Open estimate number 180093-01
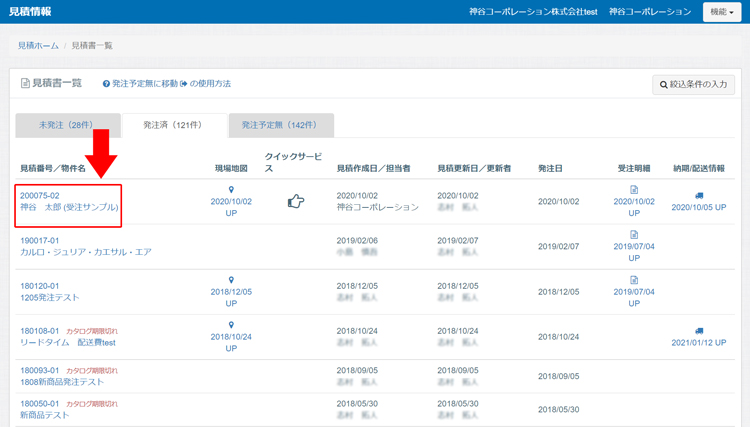 39,371
